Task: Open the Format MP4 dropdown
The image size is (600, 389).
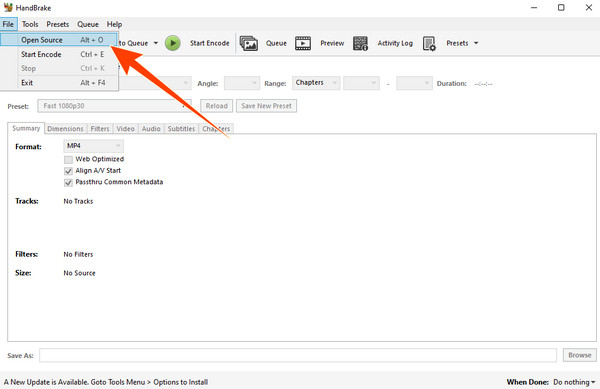Action: click(x=93, y=146)
